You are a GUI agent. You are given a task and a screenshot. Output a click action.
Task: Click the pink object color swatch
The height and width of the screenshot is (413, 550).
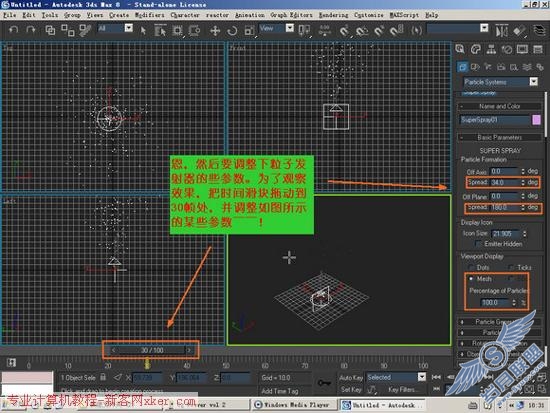coord(536,120)
